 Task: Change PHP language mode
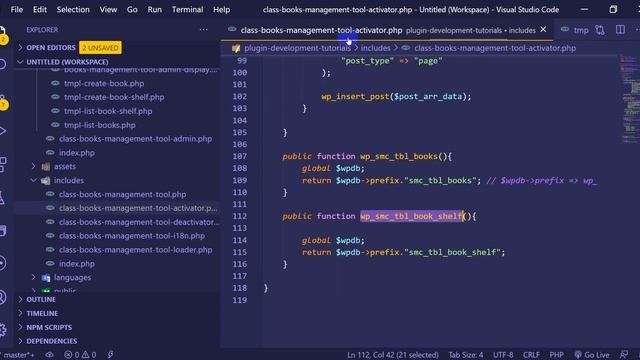[x=556, y=355]
